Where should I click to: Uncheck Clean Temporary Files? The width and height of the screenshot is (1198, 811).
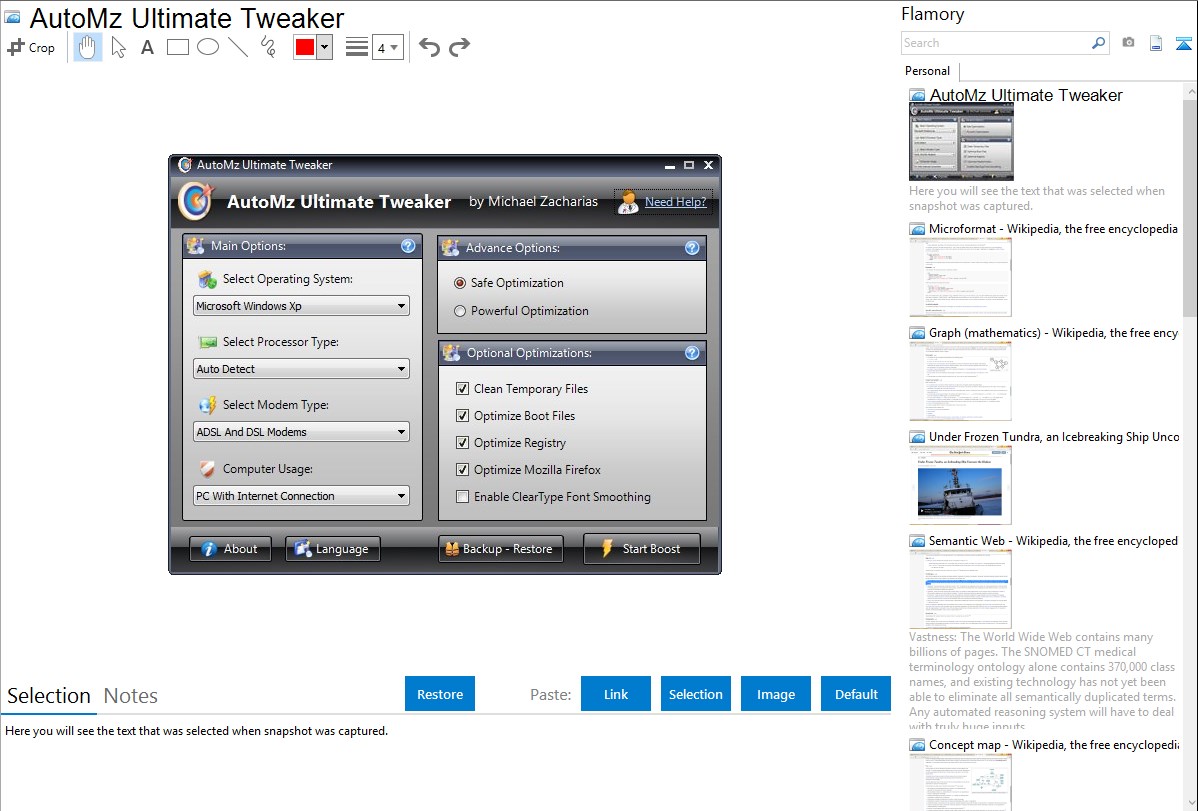[x=462, y=388]
